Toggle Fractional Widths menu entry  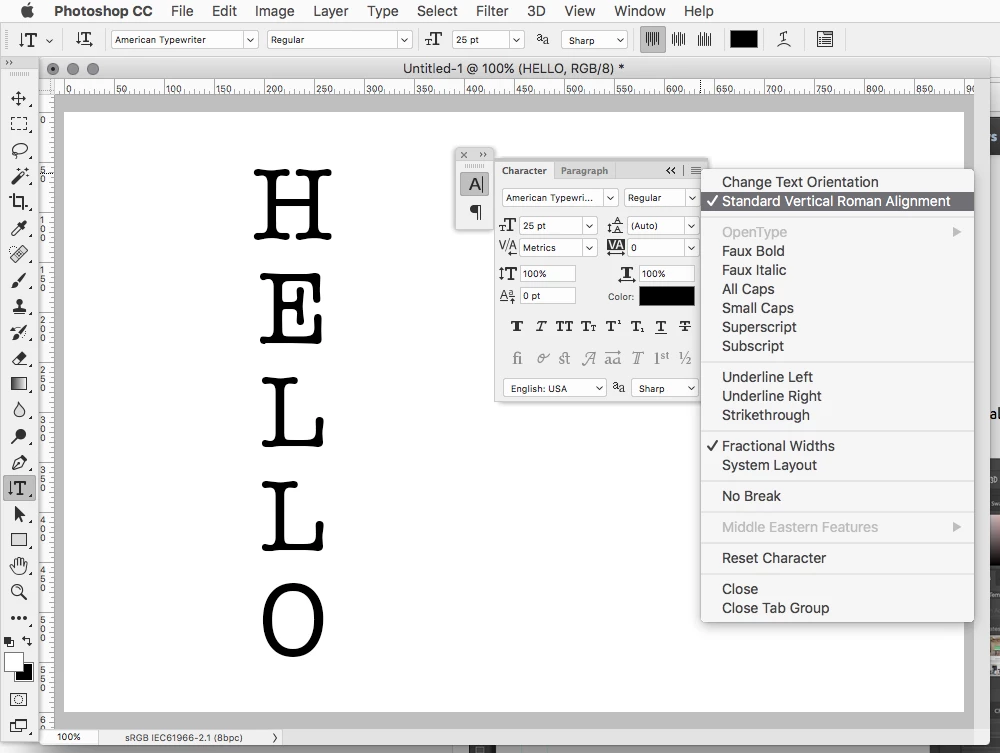[778, 446]
